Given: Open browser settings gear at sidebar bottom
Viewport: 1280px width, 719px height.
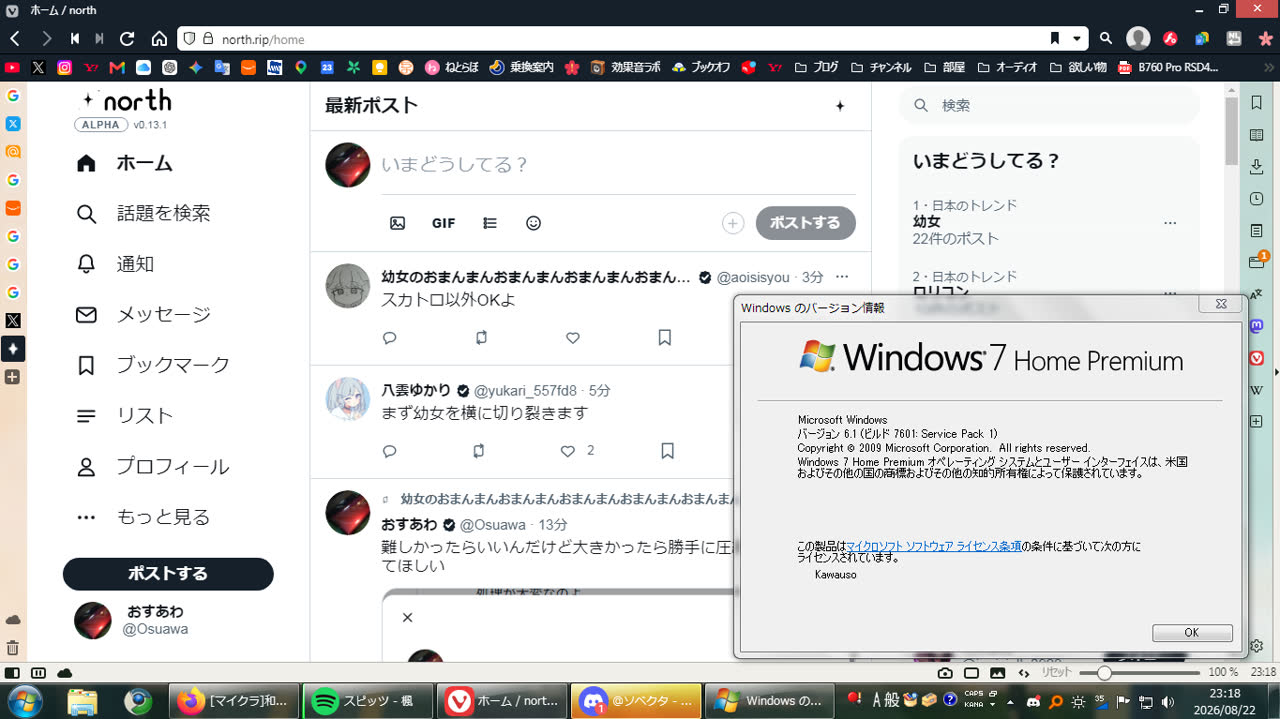Looking at the screenshot, I should click(1257, 646).
